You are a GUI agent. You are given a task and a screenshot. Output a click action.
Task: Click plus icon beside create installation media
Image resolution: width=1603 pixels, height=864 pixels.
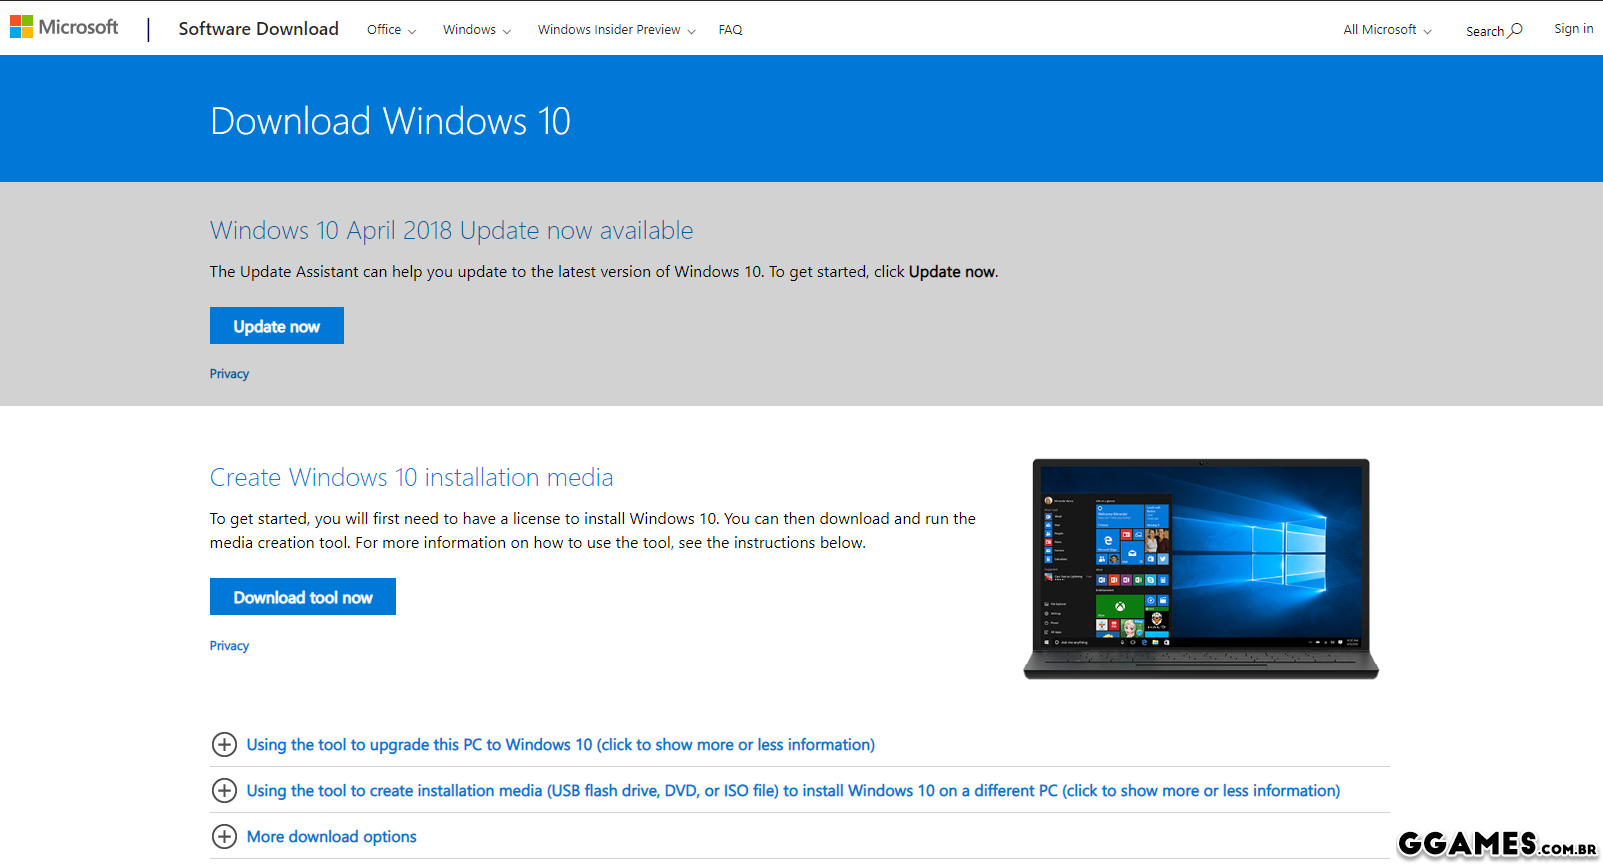click(224, 791)
